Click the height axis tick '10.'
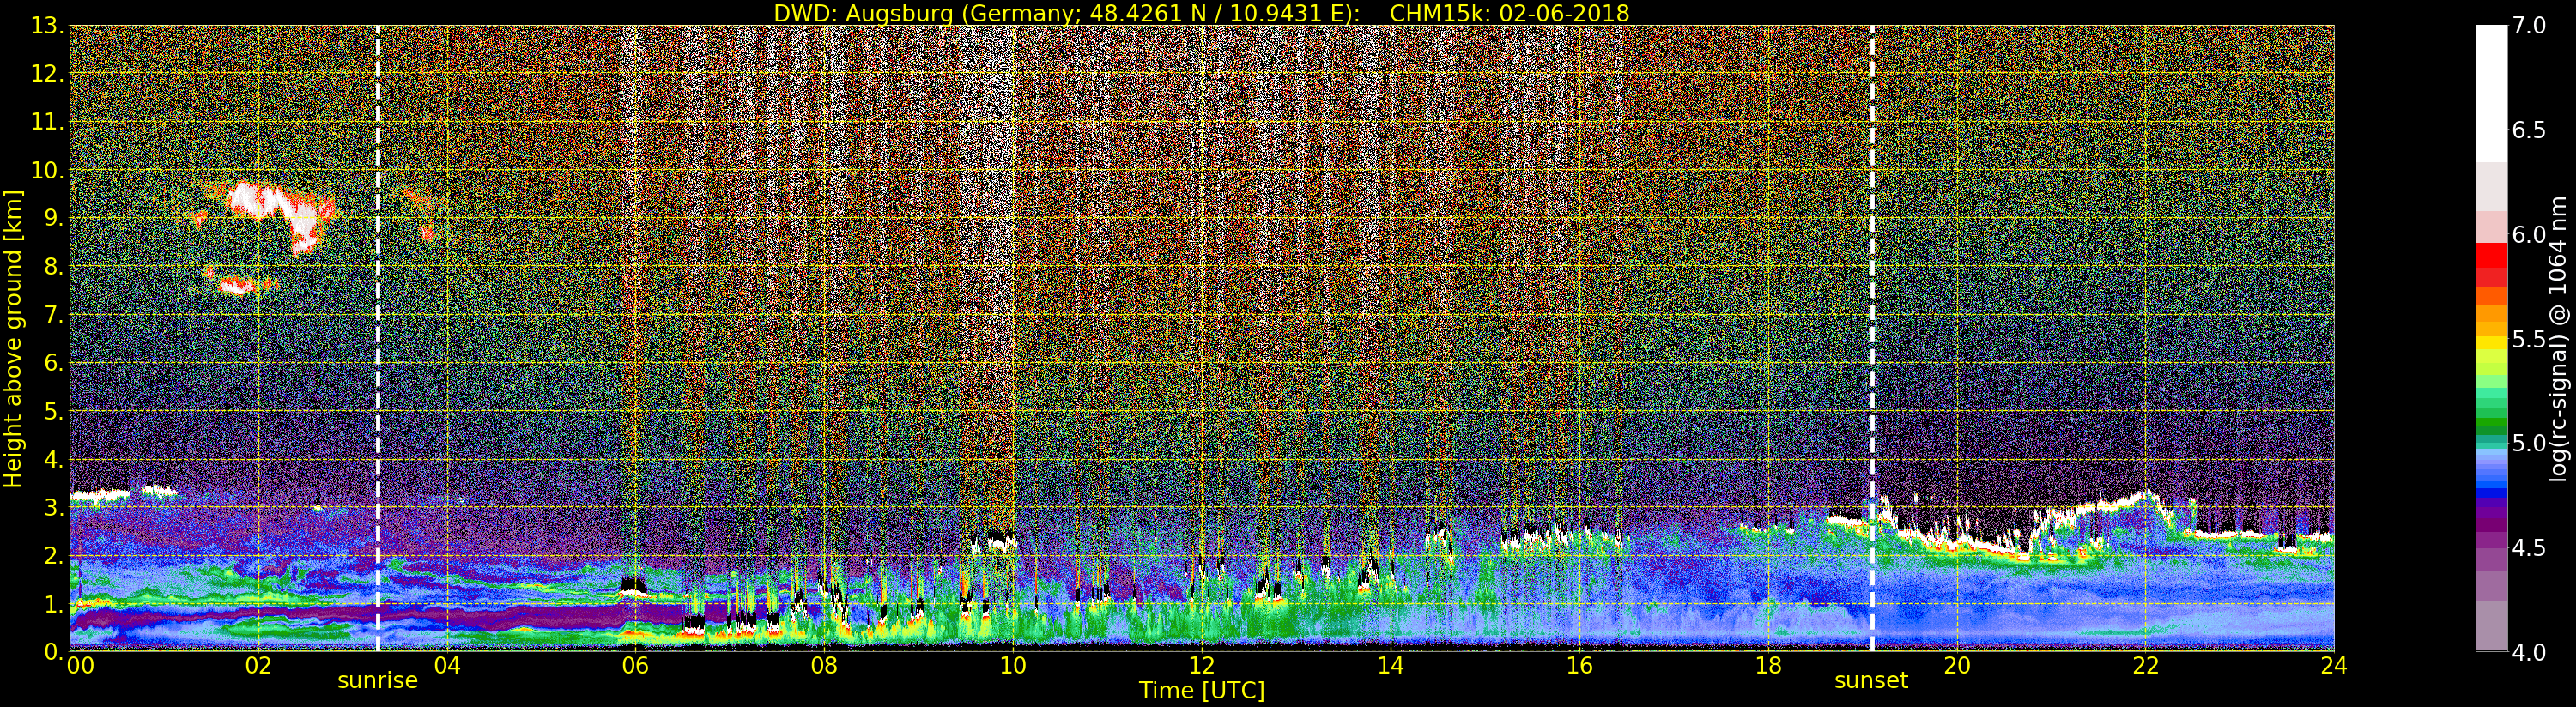 [x=47, y=170]
